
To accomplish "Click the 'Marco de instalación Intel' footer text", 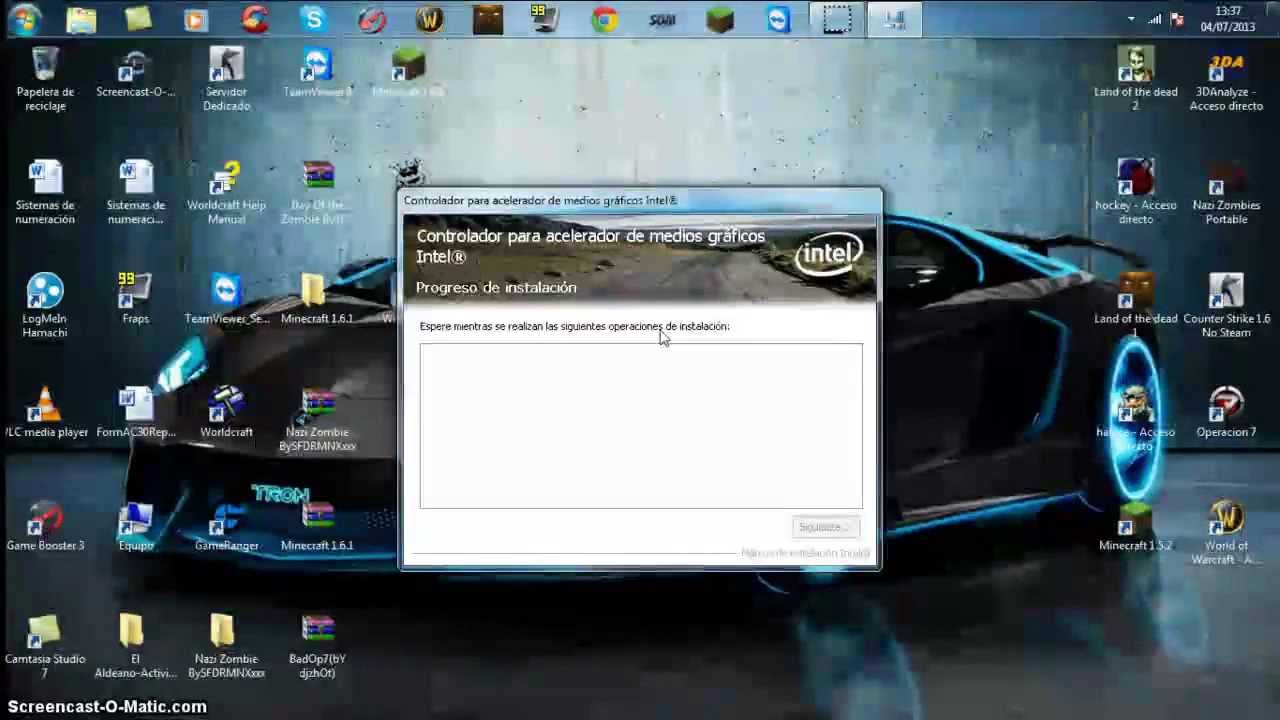I will click(x=805, y=553).
